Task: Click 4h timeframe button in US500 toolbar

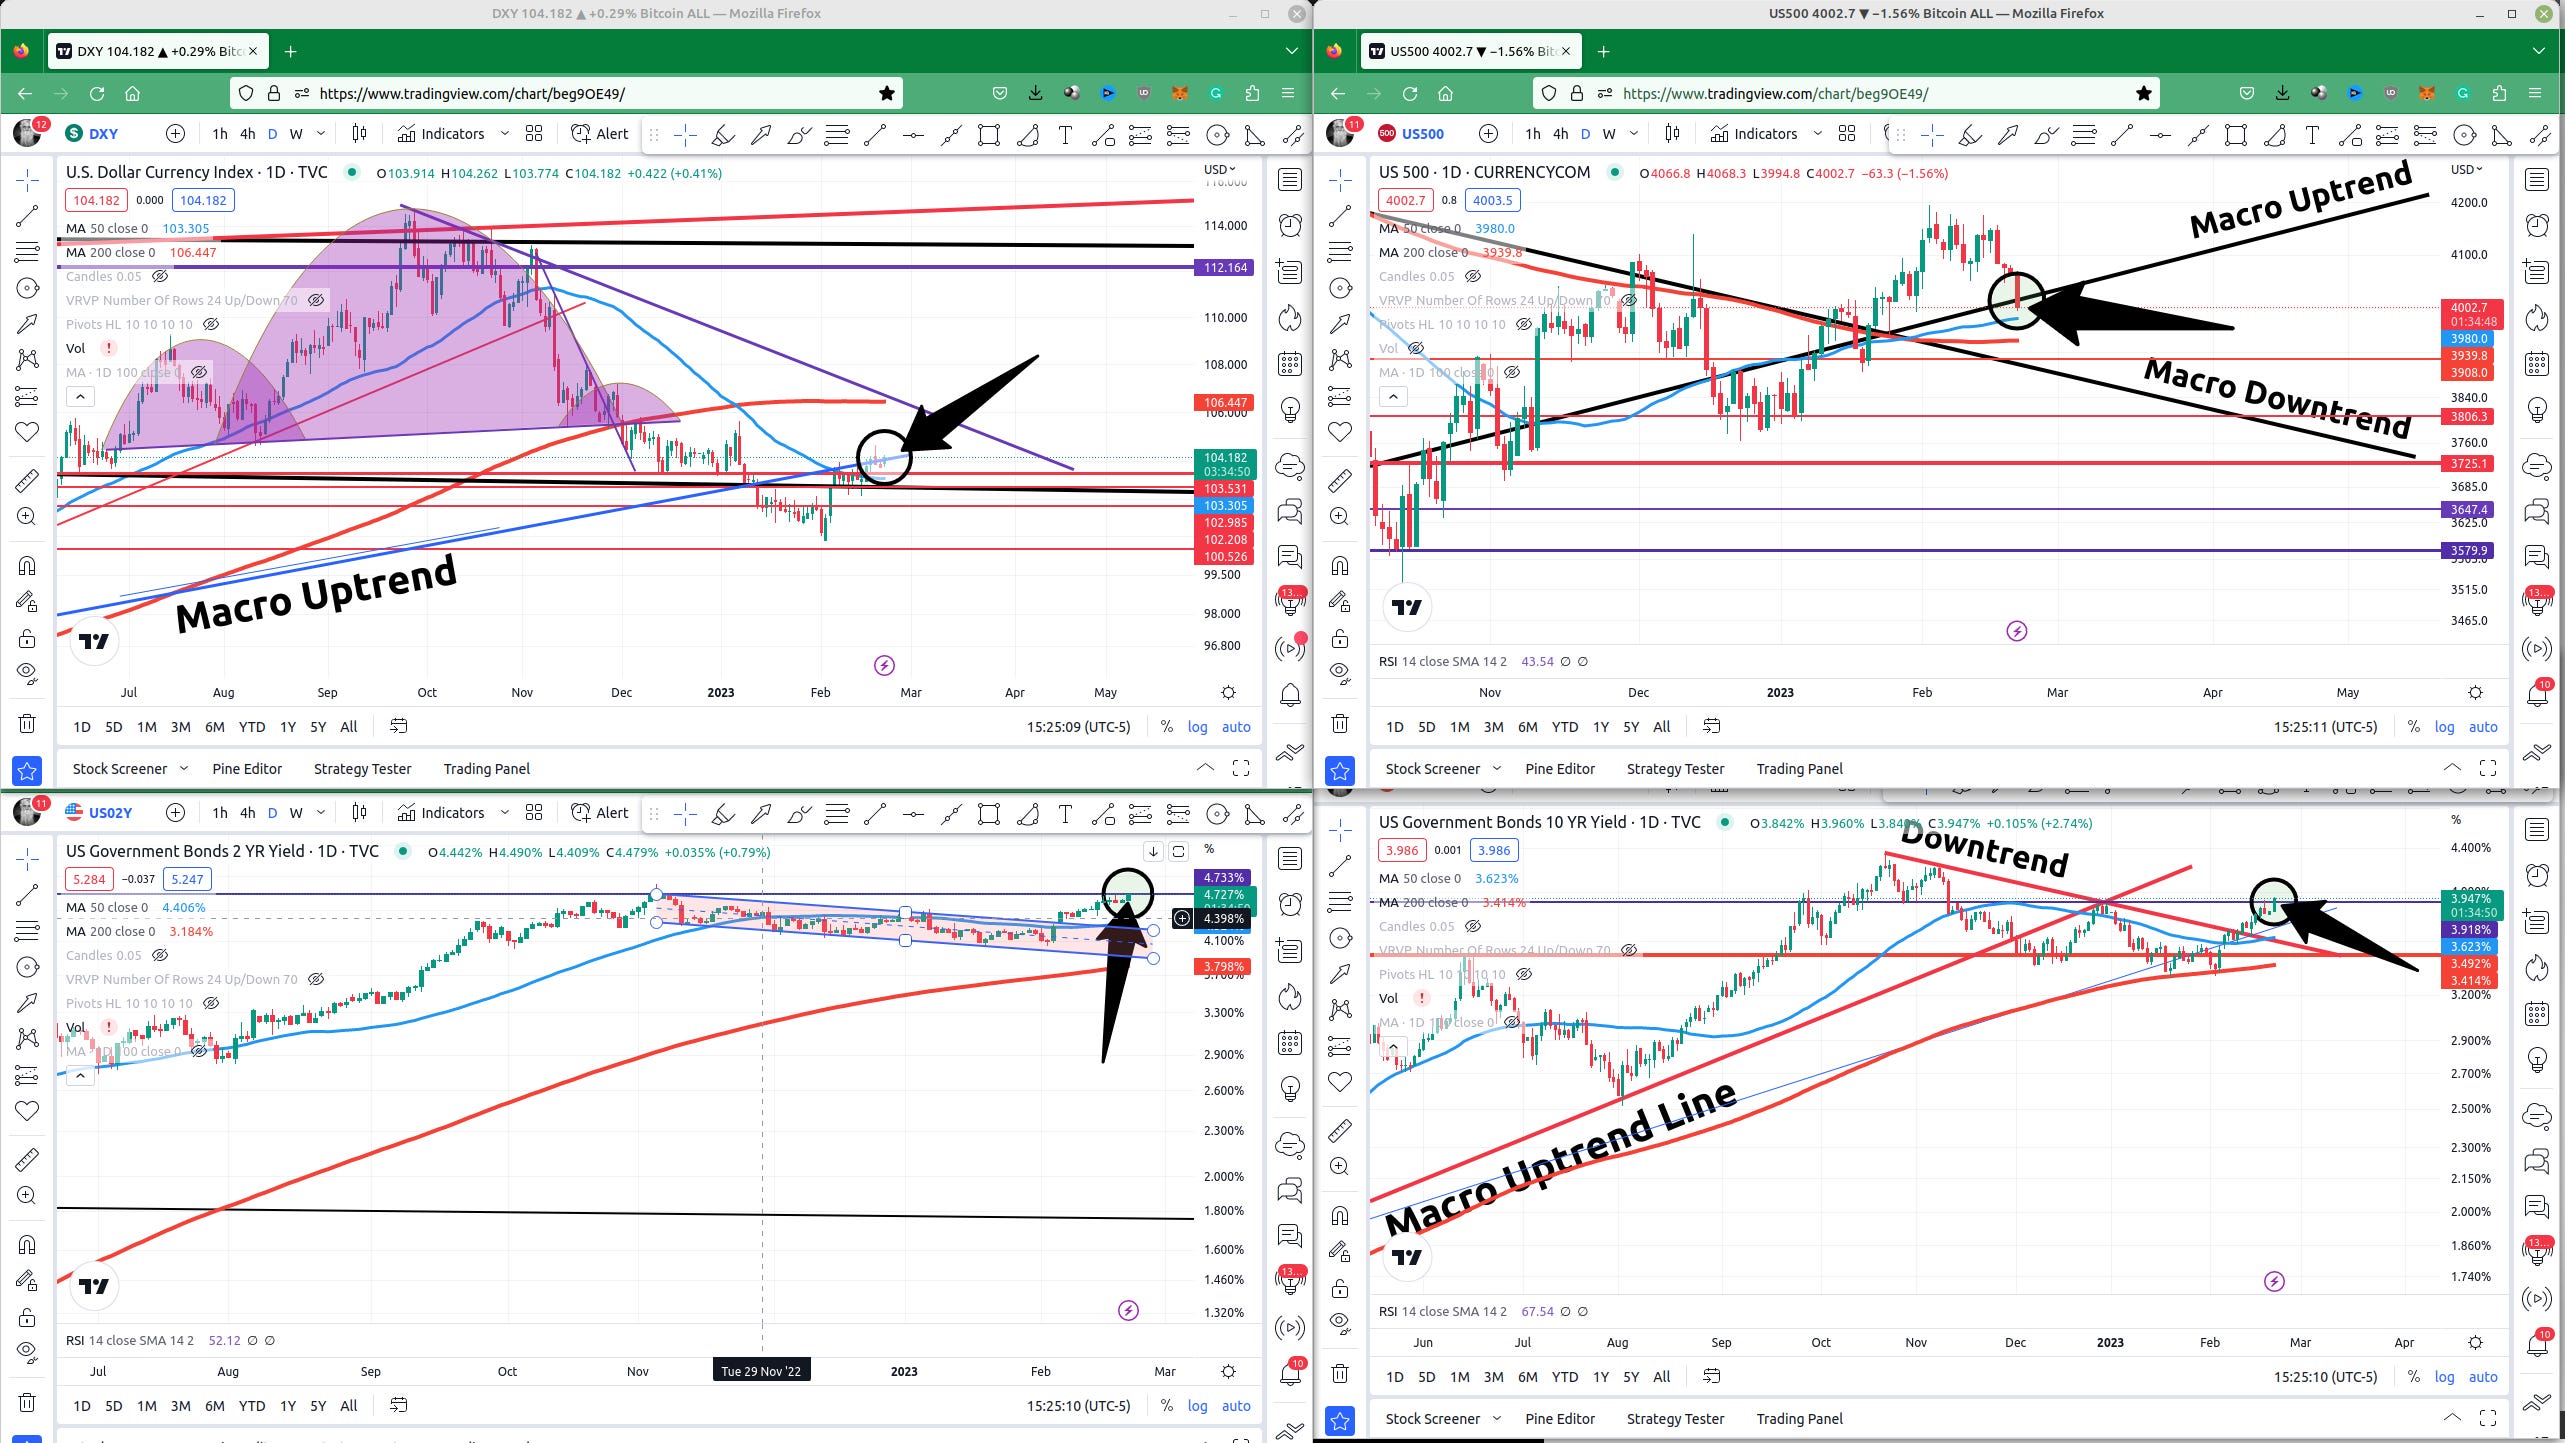Action: [1560, 134]
